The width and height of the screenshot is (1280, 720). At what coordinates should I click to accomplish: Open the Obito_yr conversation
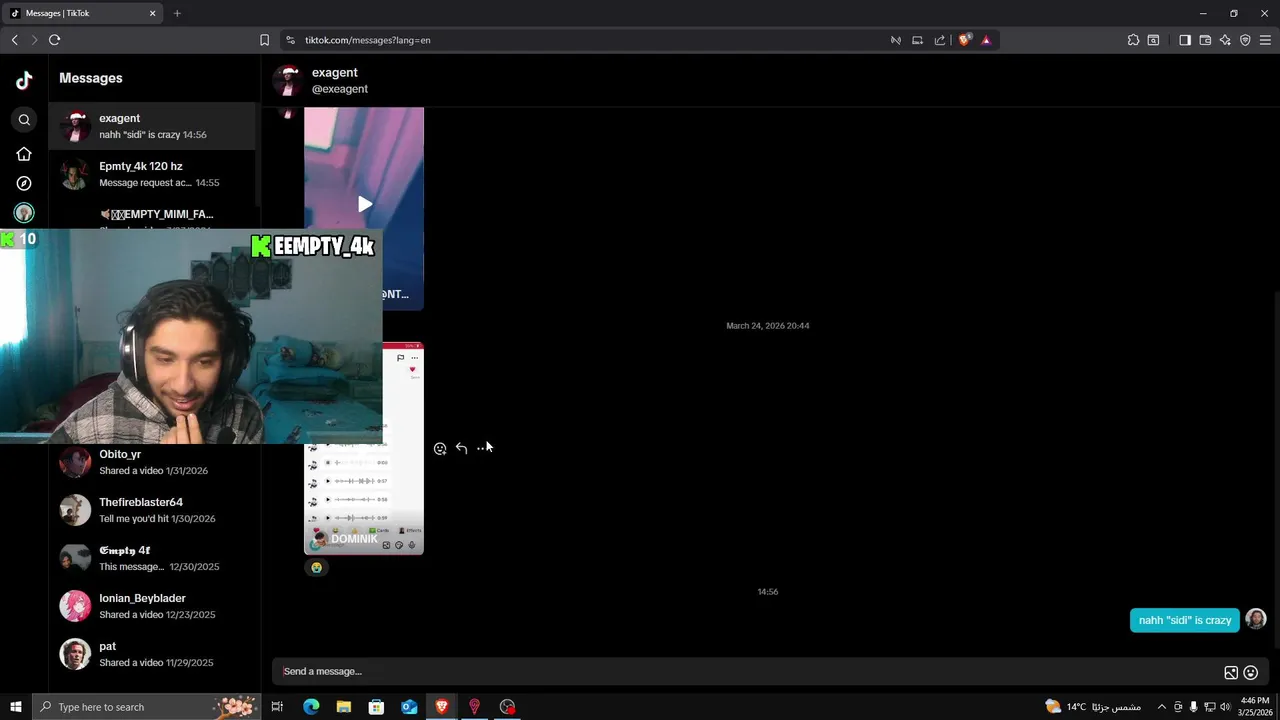point(152,462)
